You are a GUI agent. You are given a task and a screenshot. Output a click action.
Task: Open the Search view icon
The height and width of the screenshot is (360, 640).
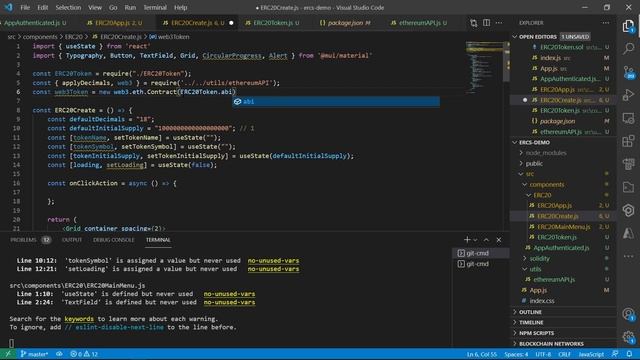tap(628, 49)
